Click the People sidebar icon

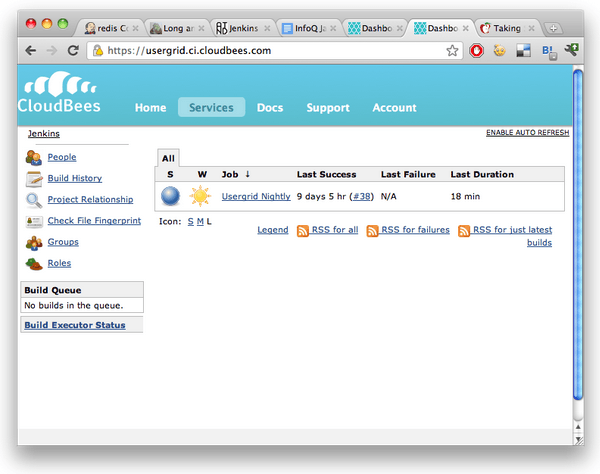click(x=34, y=158)
